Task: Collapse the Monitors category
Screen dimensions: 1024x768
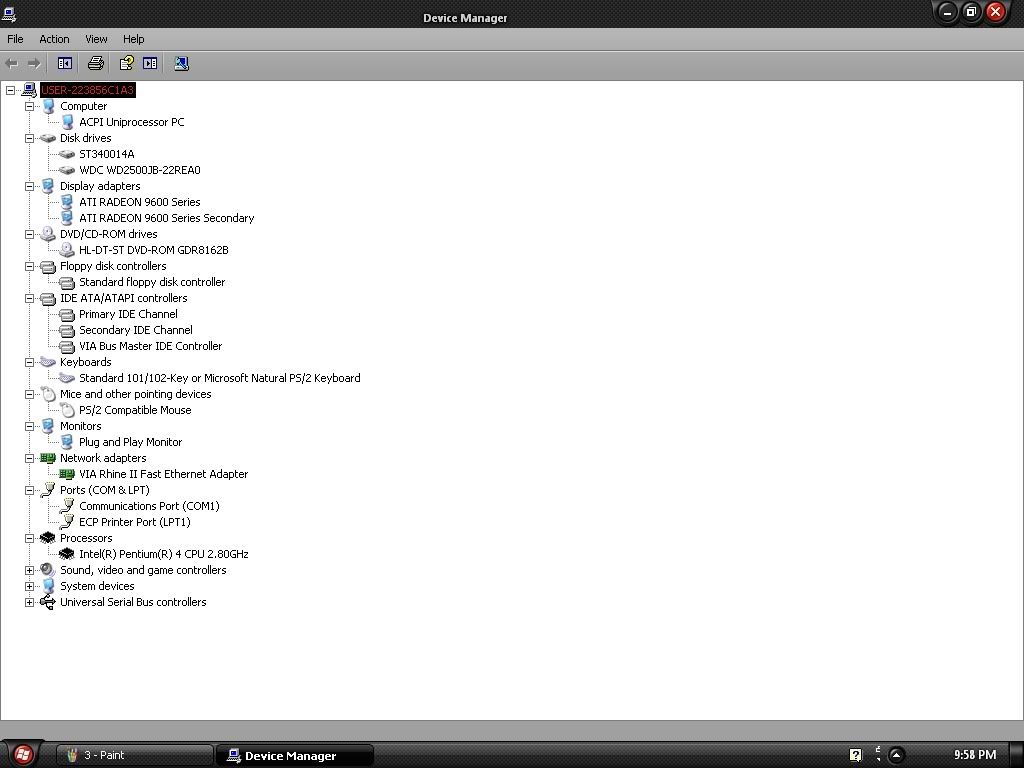Action: (x=29, y=426)
